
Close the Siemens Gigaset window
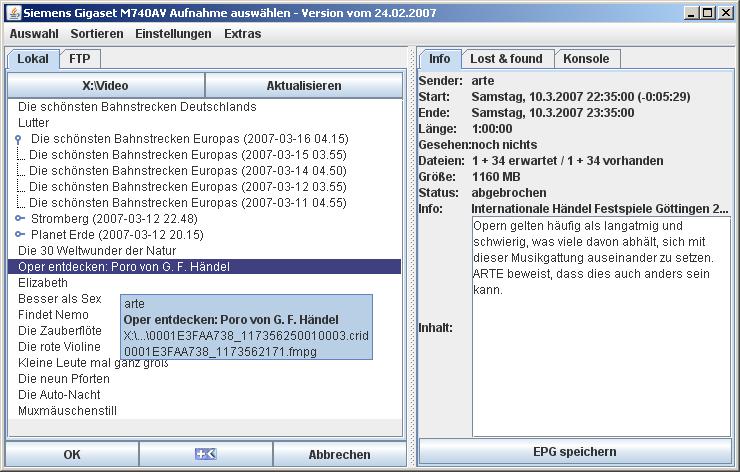pyautogui.click(x=725, y=13)
